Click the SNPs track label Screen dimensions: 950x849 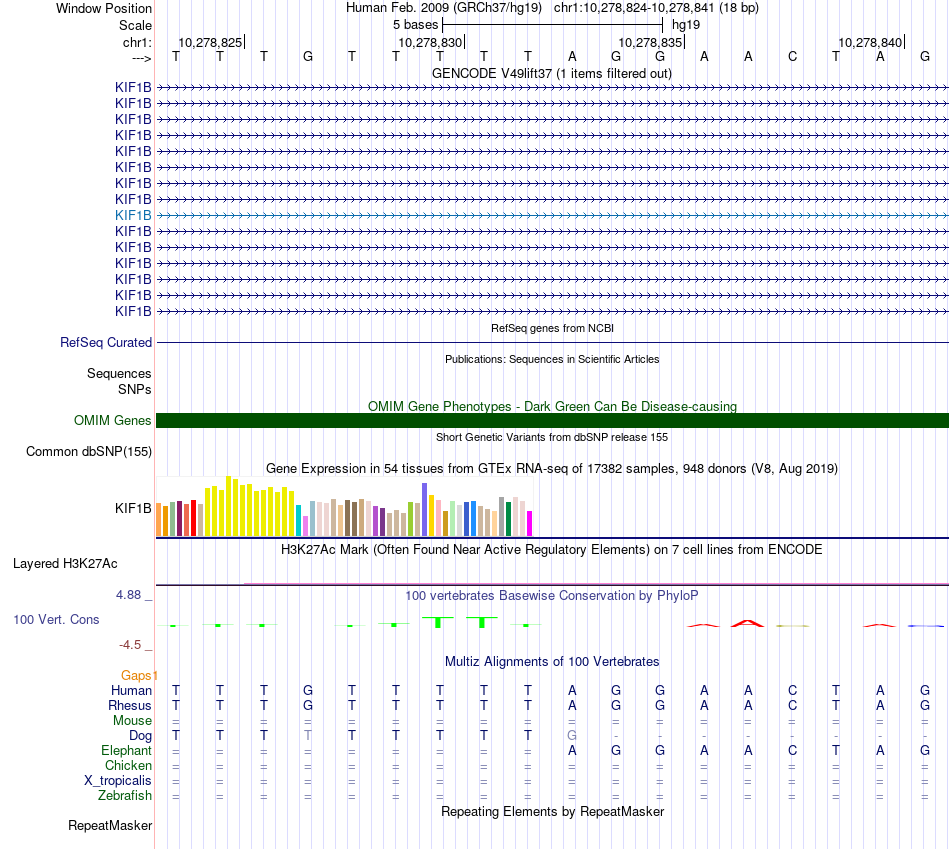[x=135, y=389]
